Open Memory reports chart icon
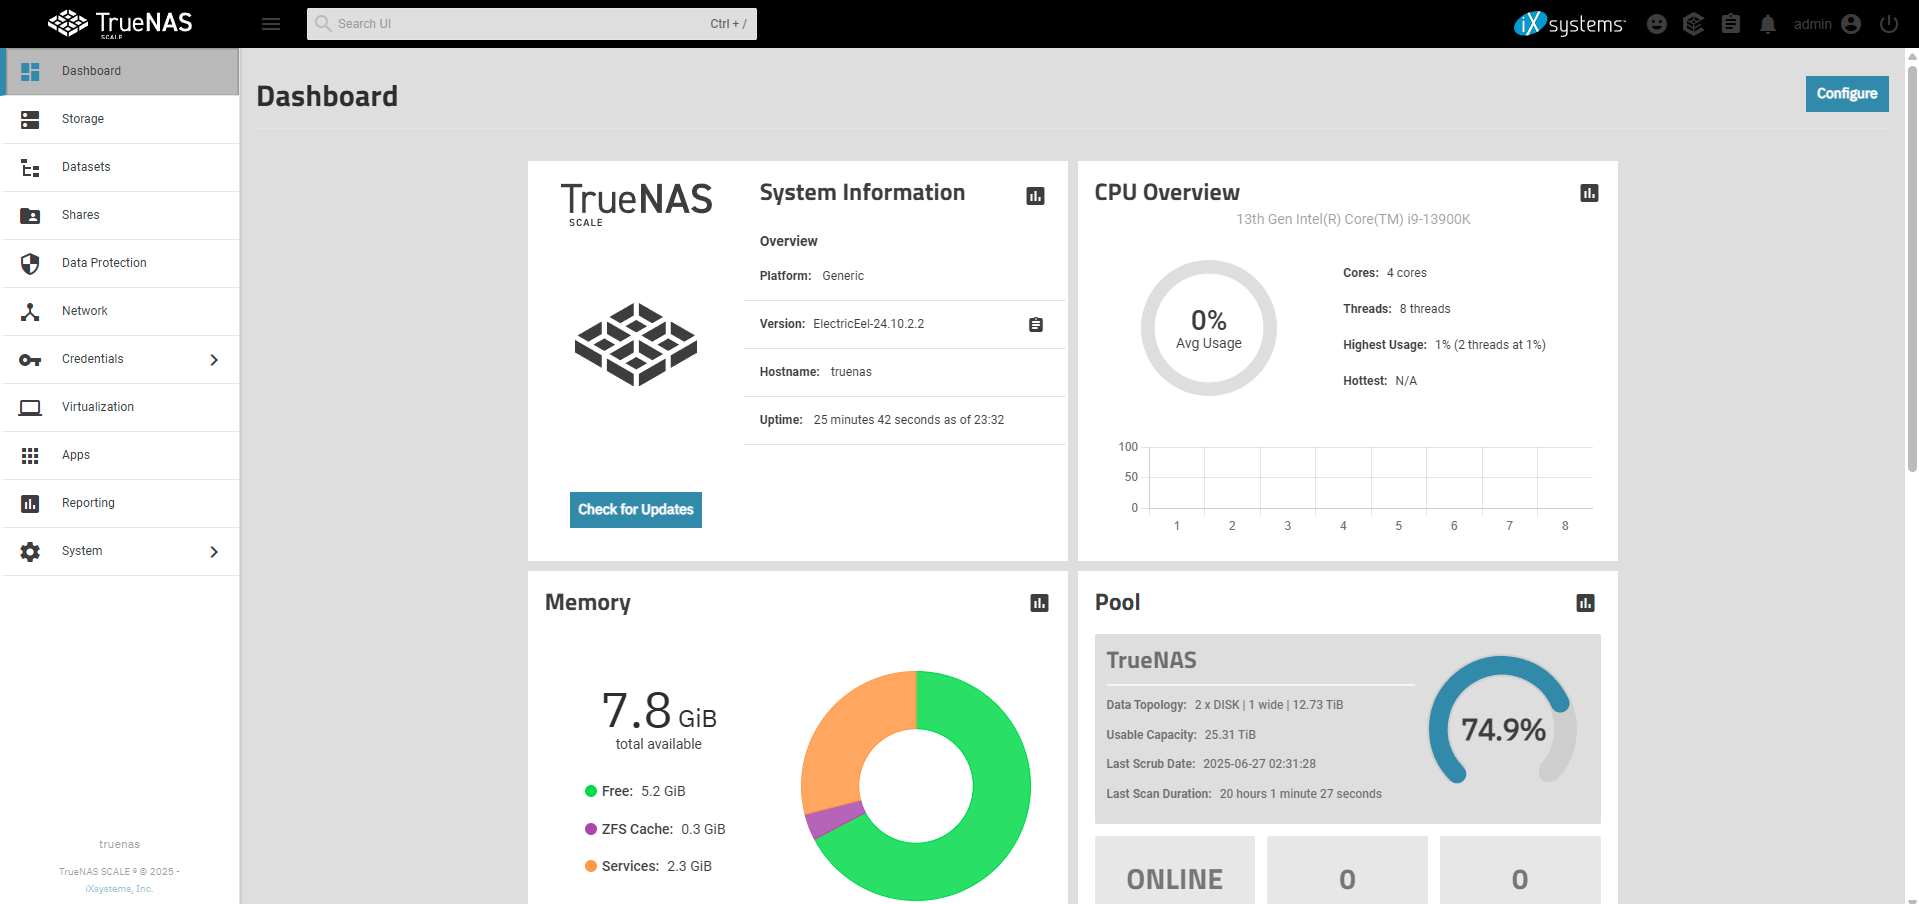The height and width of the screenshot is (904, 1919). tap(1040, 603)
